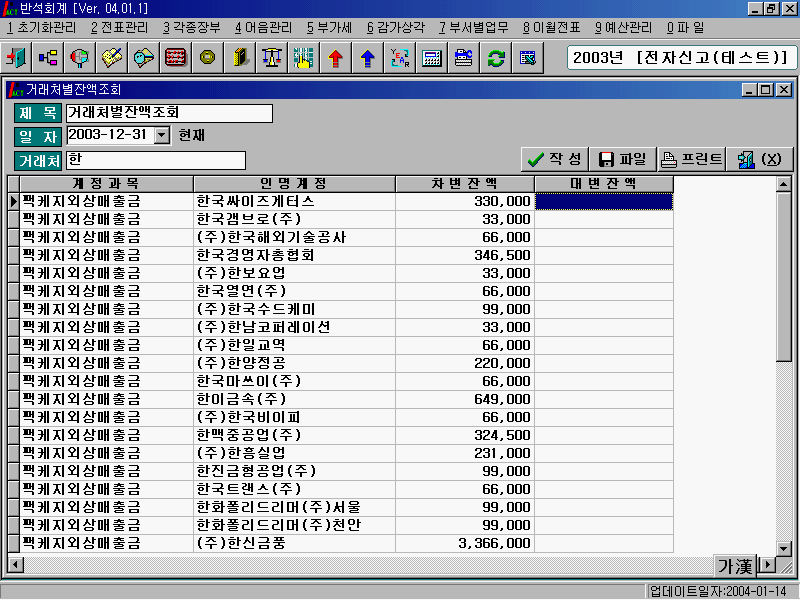Click the red up arrow icon

click(335, 58)
